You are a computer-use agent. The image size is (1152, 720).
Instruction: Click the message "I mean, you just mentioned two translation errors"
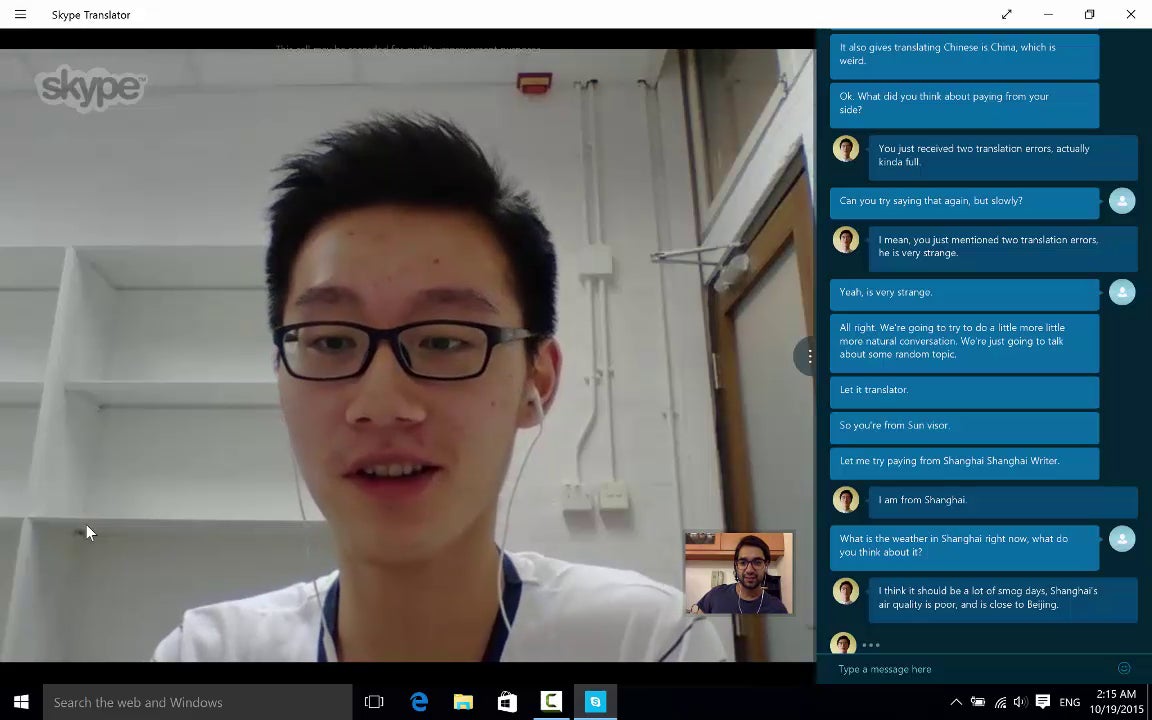[1003, 247]
